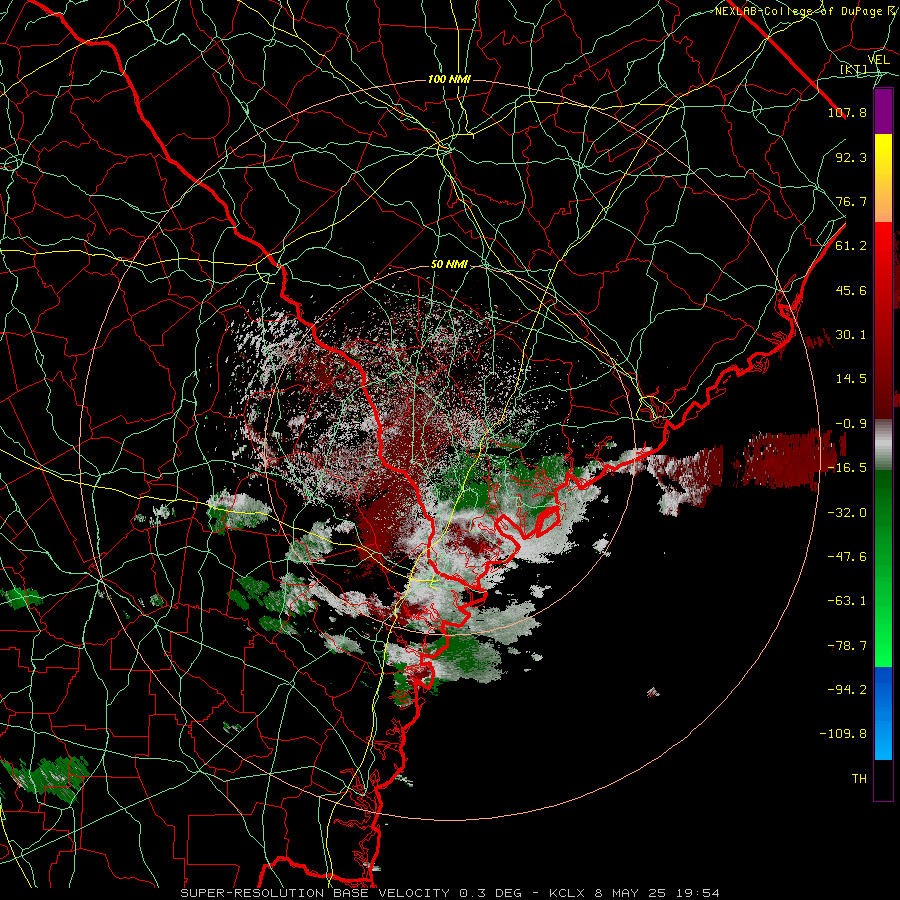Click the 14.5 velocity scale value
The image size is (900, 900).
851,379
